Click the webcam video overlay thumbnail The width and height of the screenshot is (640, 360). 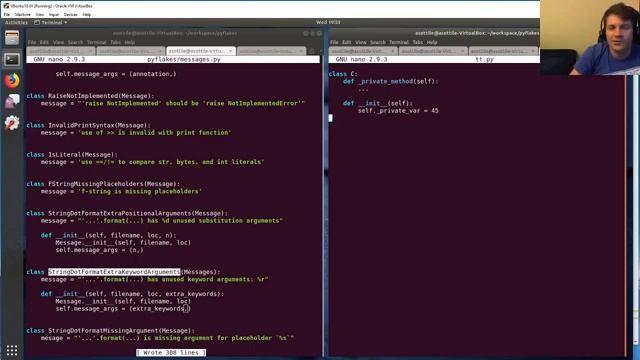coord(590,38)
